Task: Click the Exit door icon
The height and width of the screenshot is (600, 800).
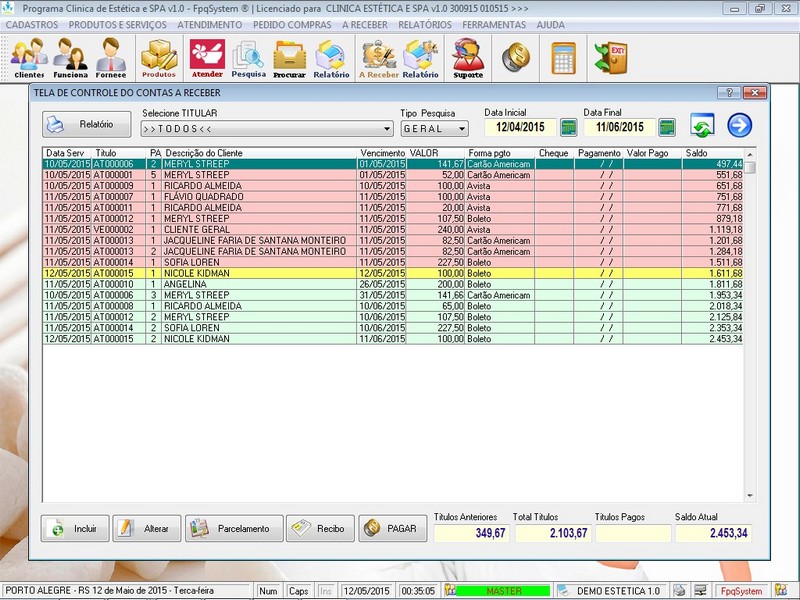Action: point(611,57)
